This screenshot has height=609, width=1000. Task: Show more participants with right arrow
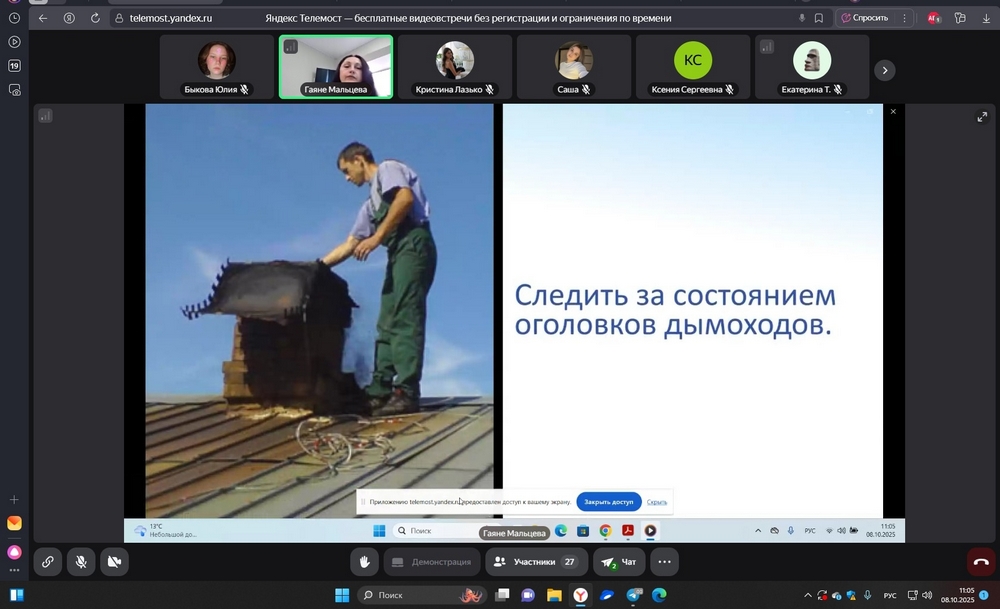(885, 70)
